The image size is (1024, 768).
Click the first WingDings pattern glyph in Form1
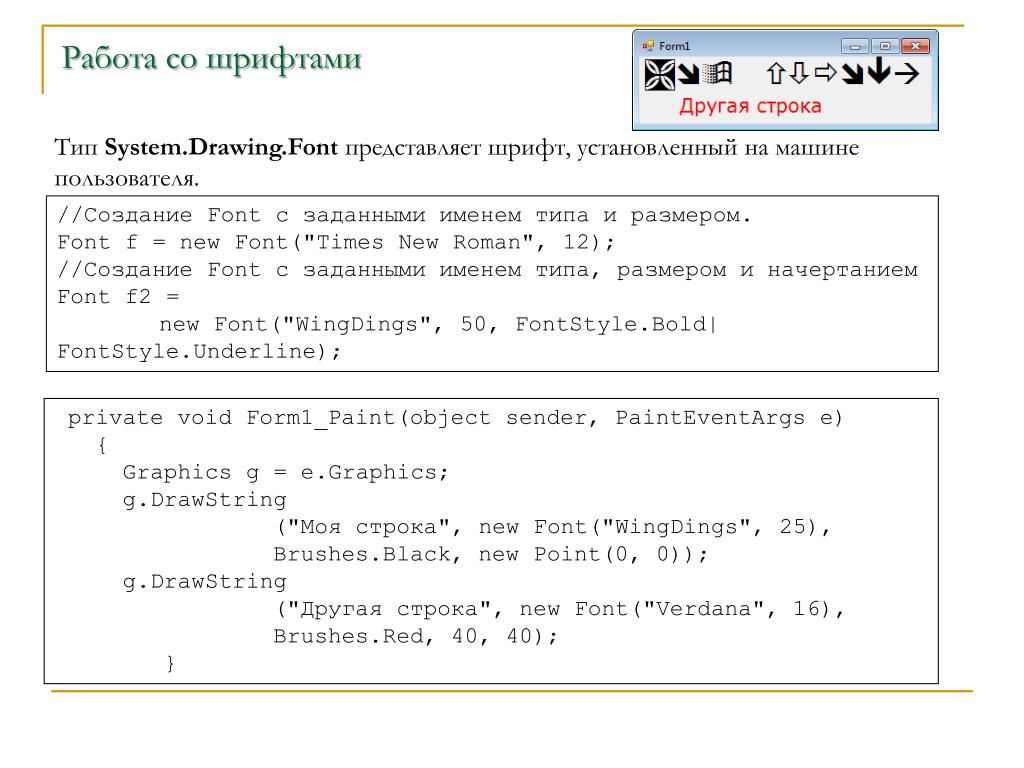tap(660, 74)
